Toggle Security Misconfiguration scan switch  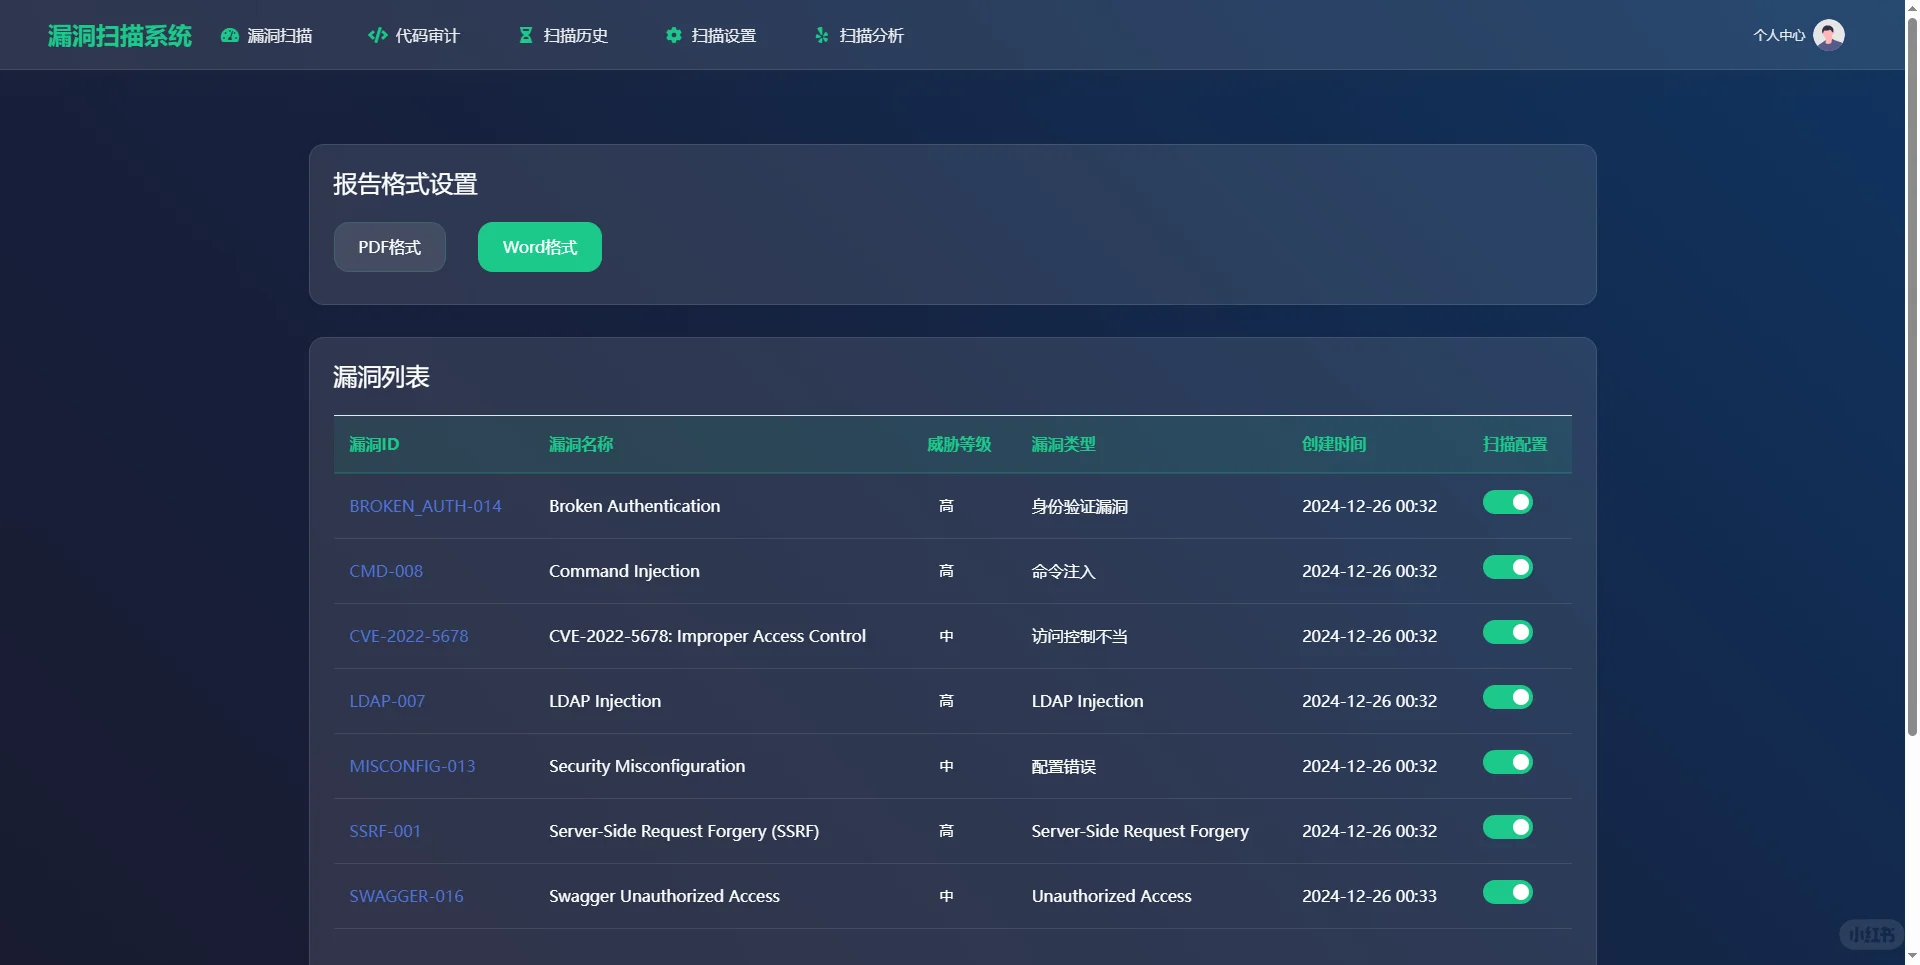(x=1508, y=762)
